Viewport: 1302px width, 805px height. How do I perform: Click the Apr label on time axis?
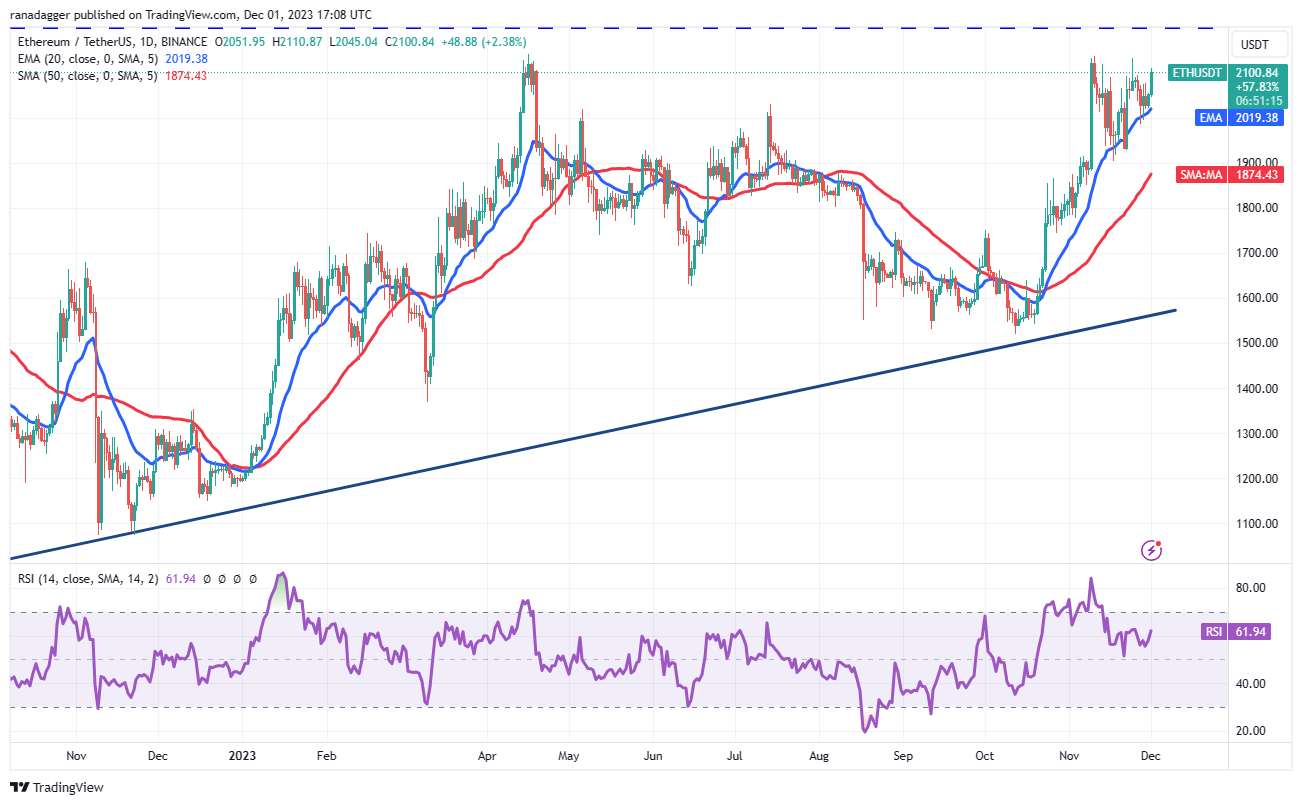486,757
